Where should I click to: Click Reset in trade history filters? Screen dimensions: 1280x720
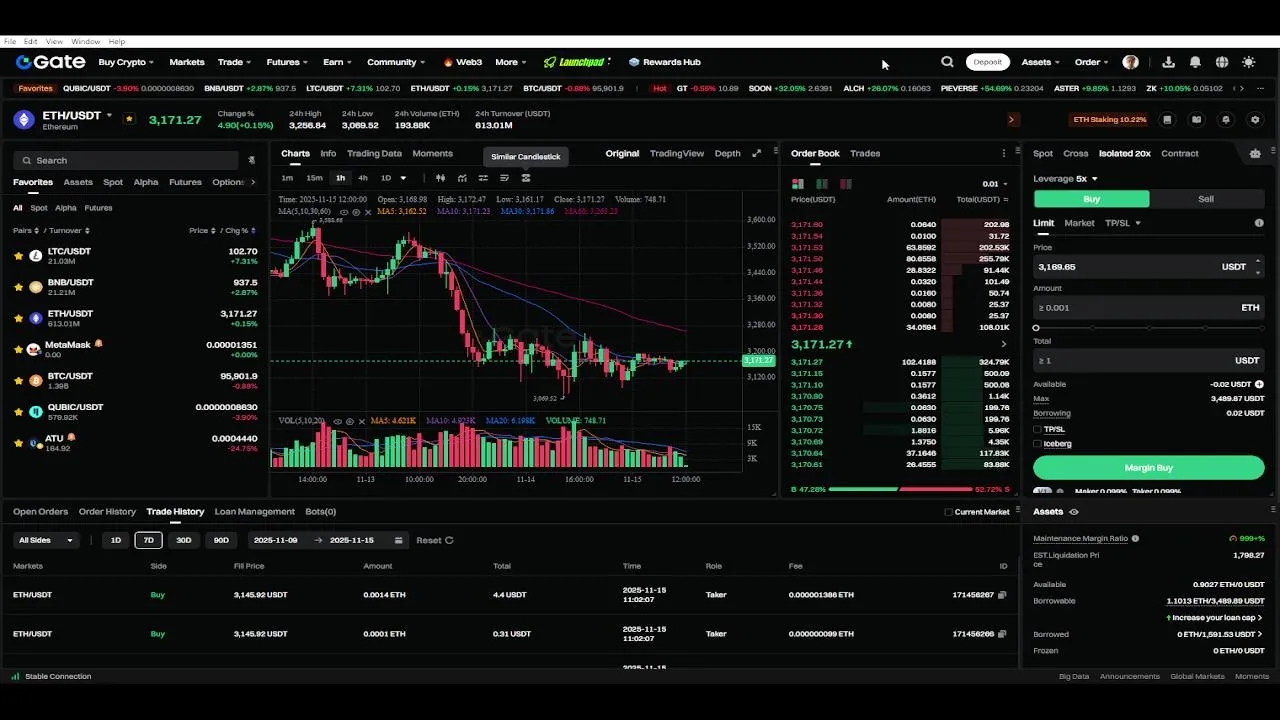[435, 540]
